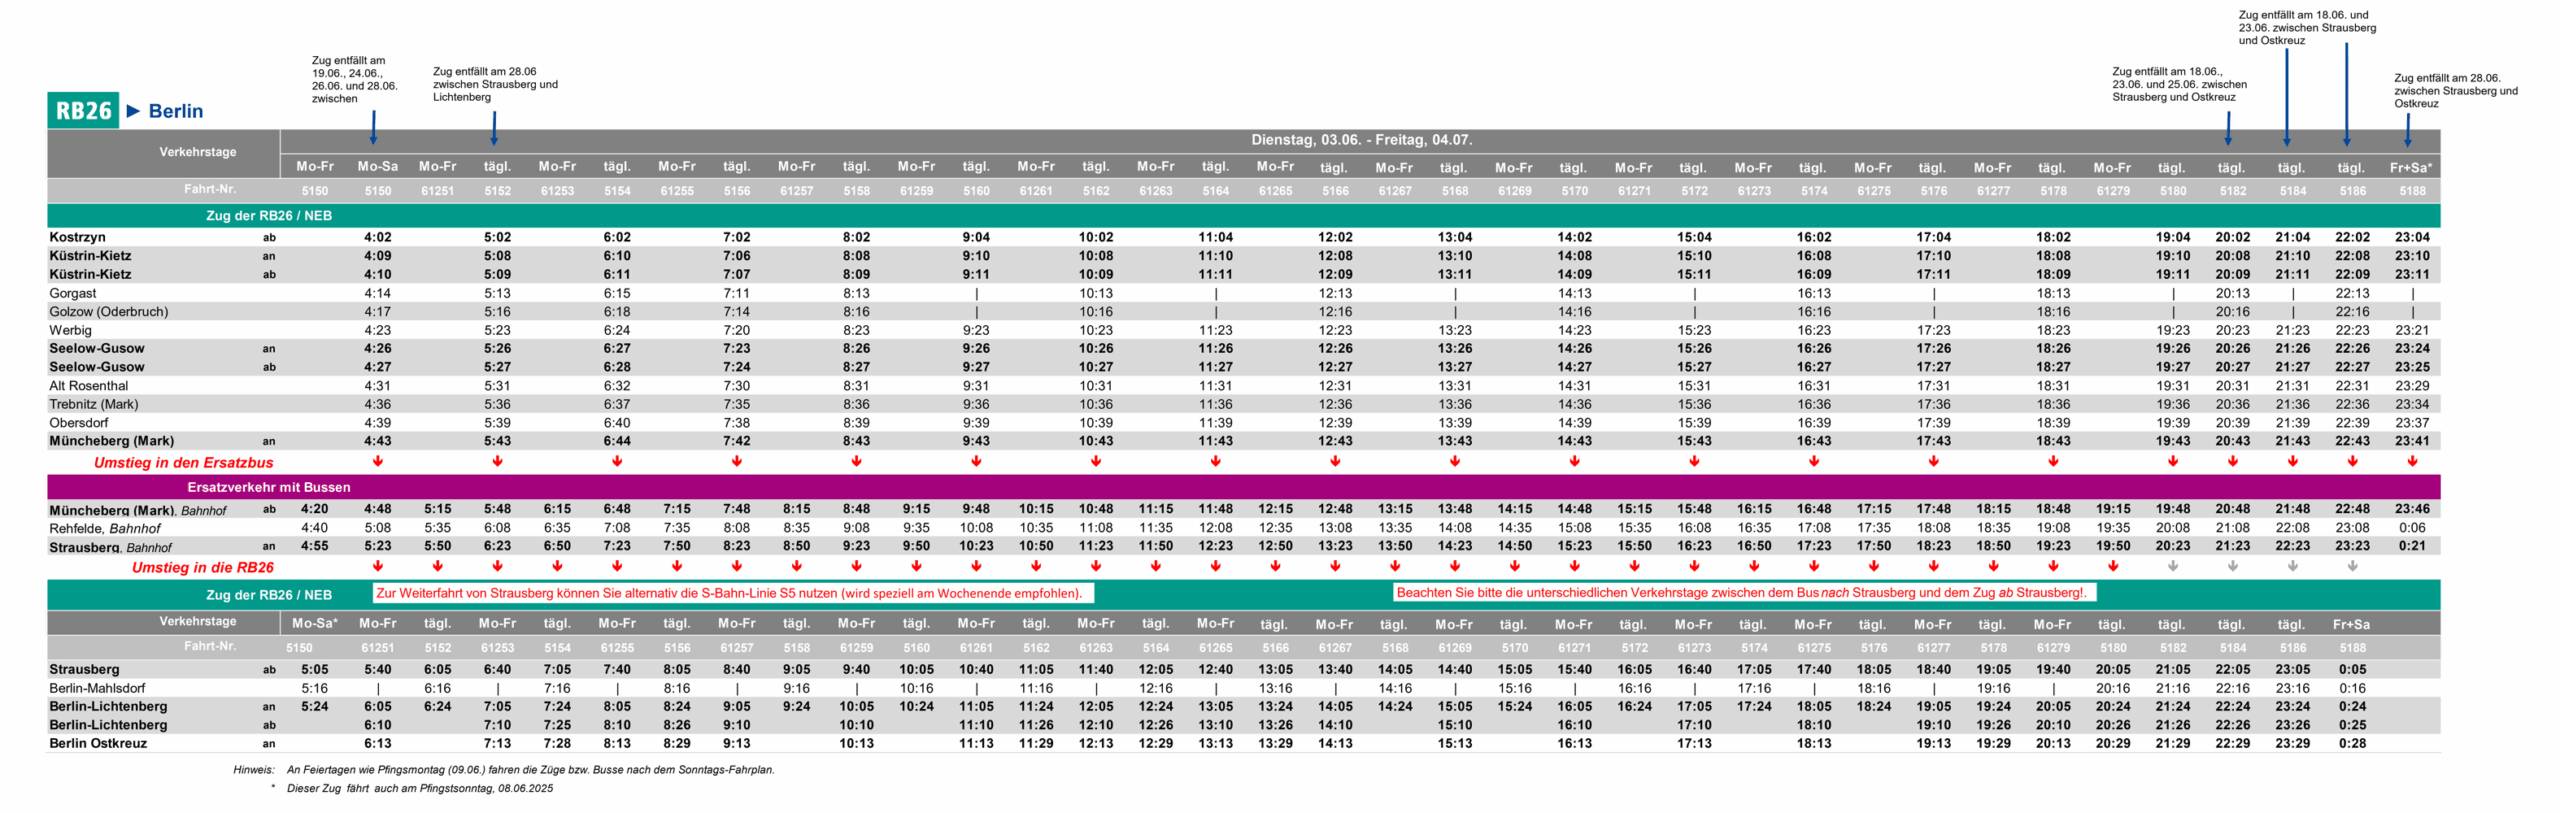This screenshot has width=2560, height=813.
Task: Select the Werbig station name
Action: tap(70, 330)
